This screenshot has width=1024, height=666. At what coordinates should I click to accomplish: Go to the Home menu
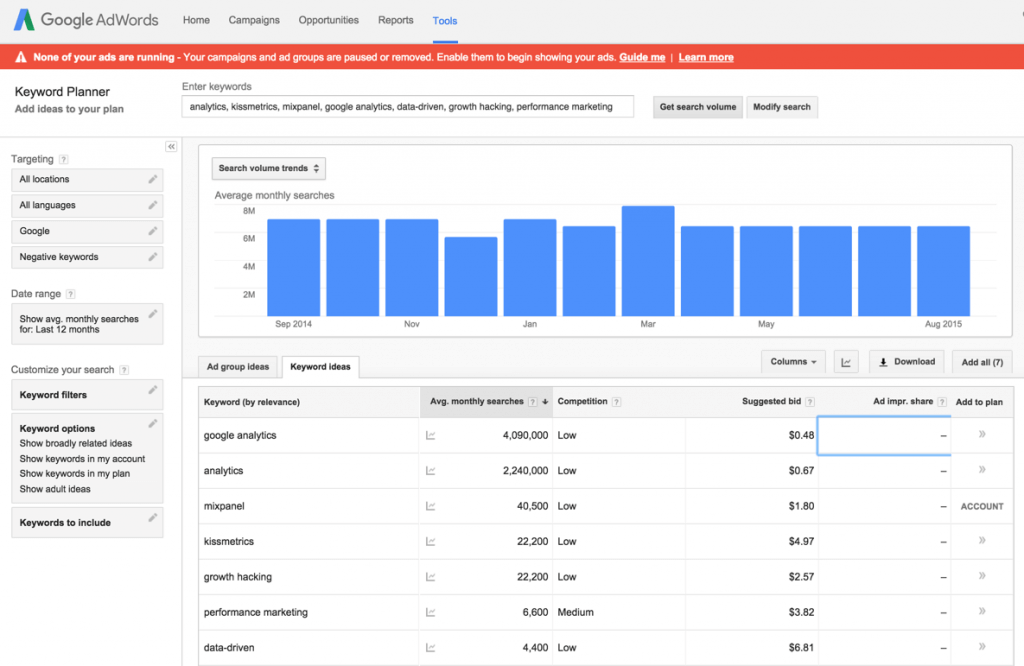pyautogui.click(x=196, y=20)
